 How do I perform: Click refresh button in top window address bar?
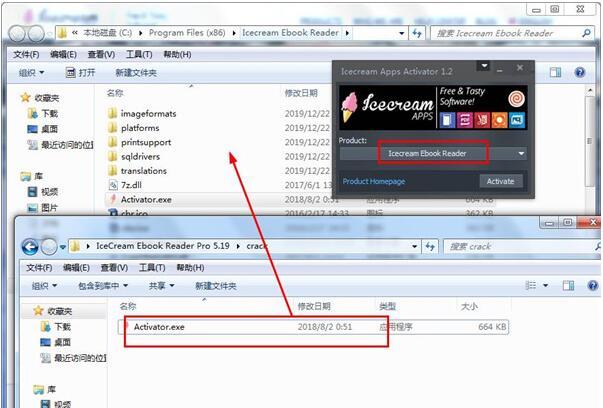[417, 33]
